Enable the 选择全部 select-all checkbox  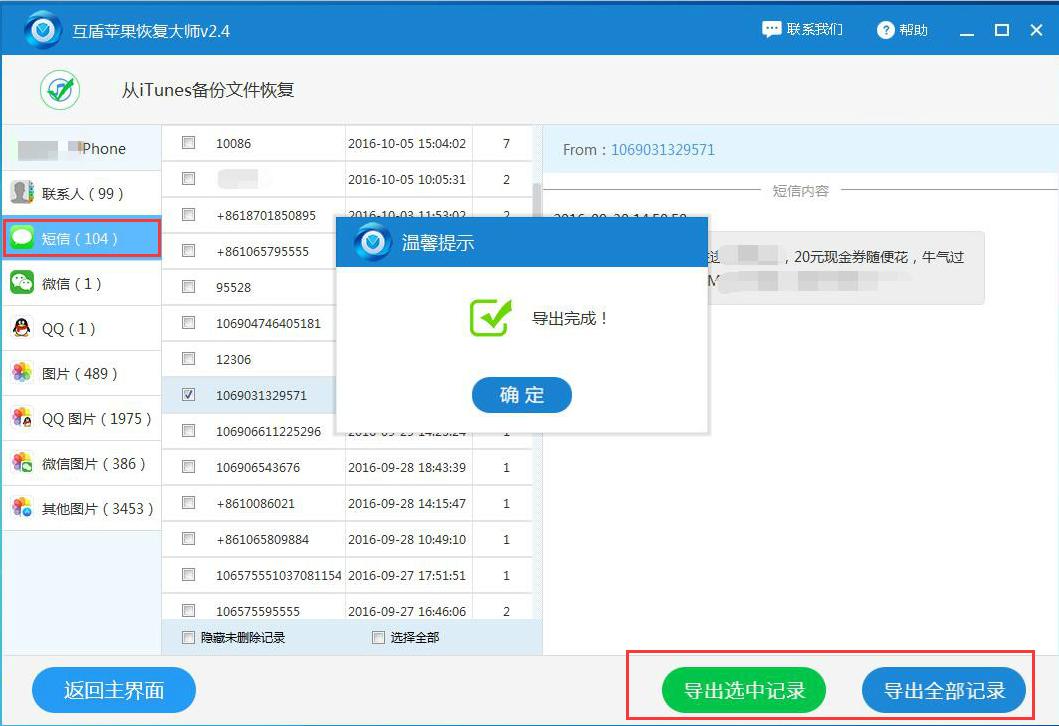coord(378,637)
